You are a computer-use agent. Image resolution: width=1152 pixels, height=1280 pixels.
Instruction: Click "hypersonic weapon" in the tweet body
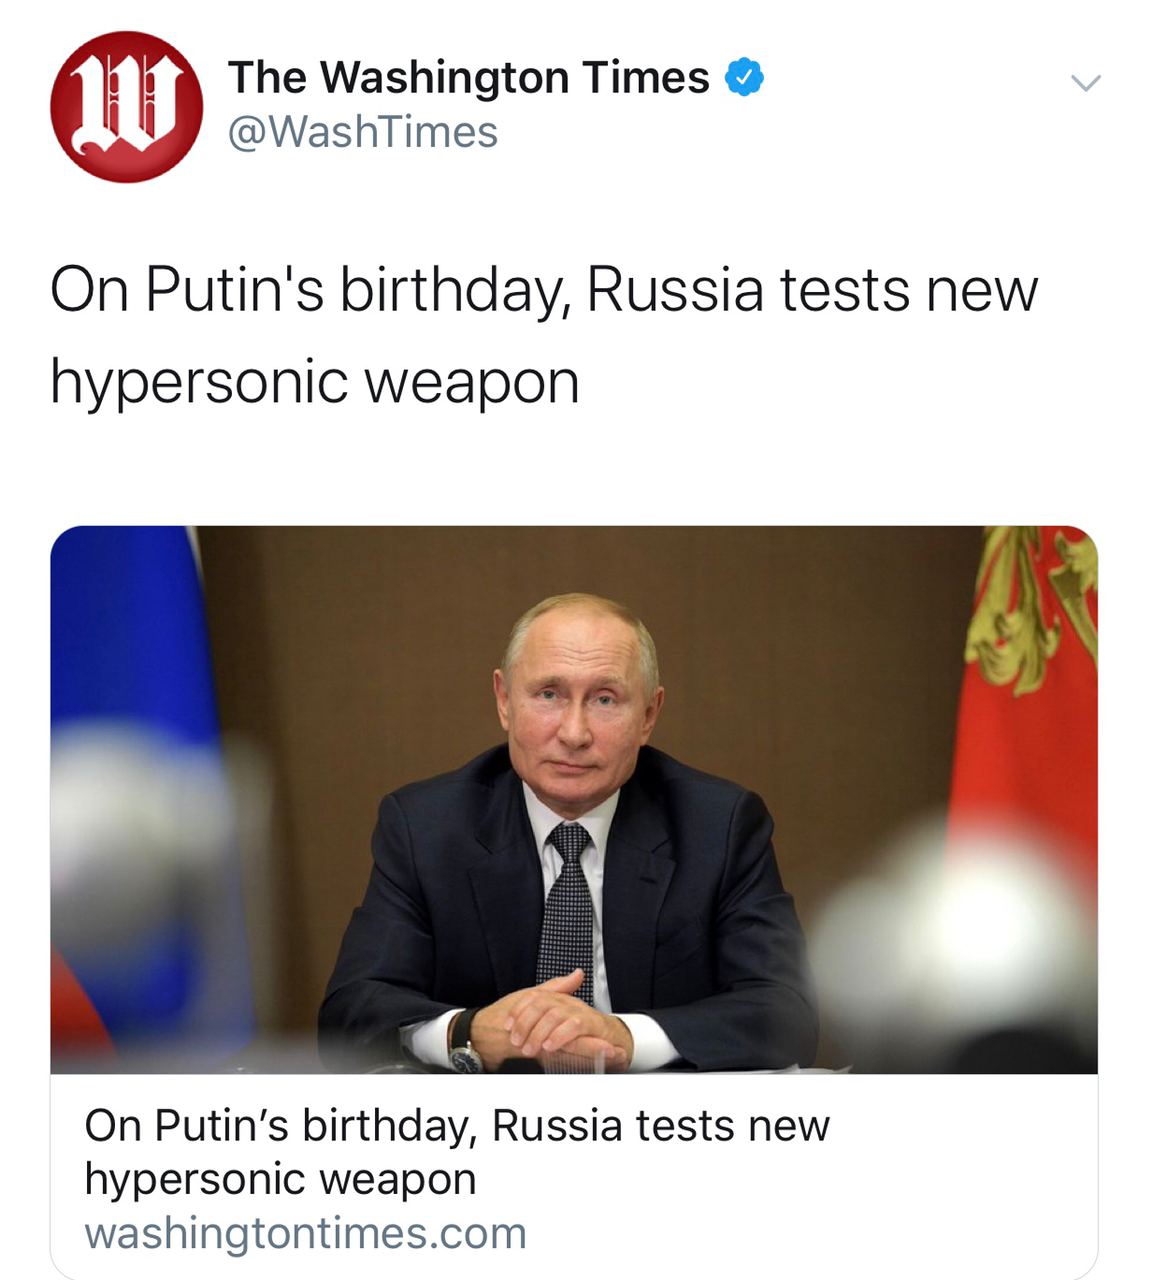pyautogui.click(x=315, y=381)
